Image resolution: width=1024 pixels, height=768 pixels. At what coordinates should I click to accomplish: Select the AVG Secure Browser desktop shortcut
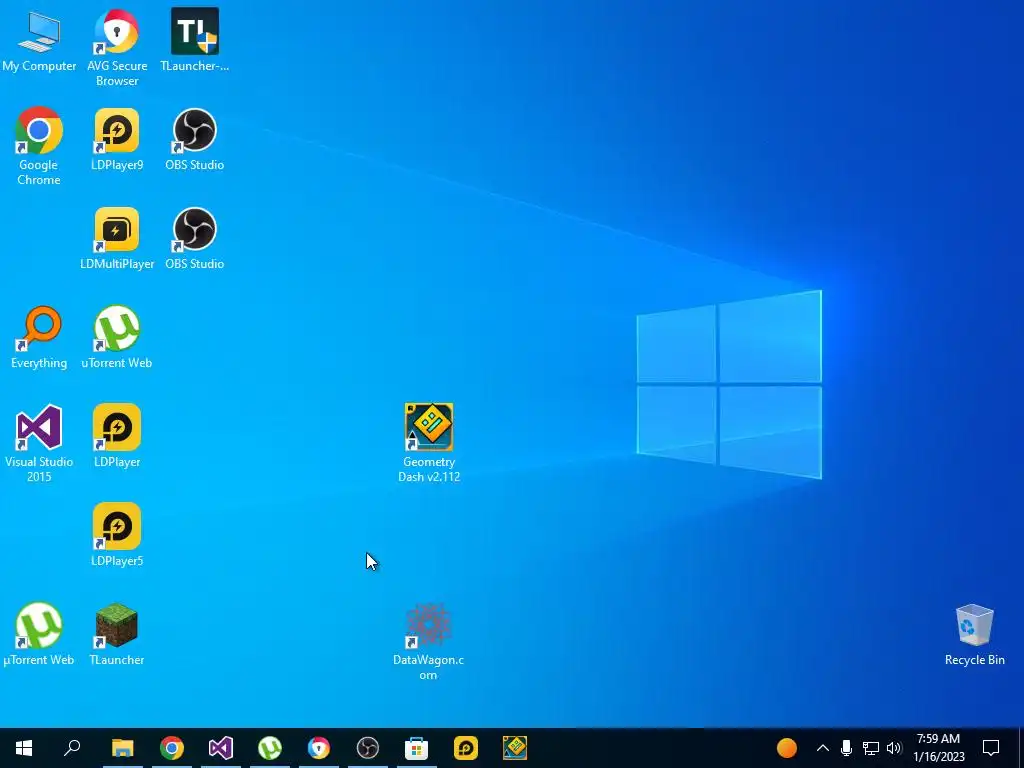coord(117,48)
